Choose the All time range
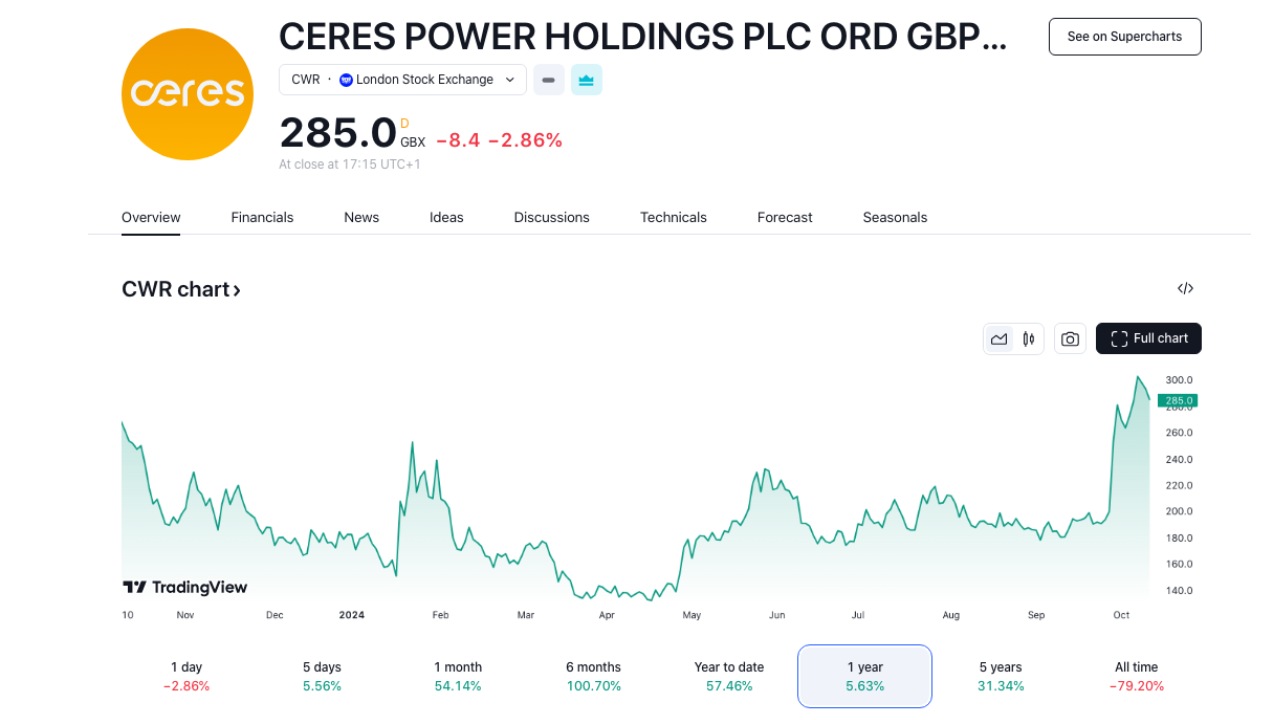Image resolution: width=1280 pixels, height=720 pixels. [1136, 676]
